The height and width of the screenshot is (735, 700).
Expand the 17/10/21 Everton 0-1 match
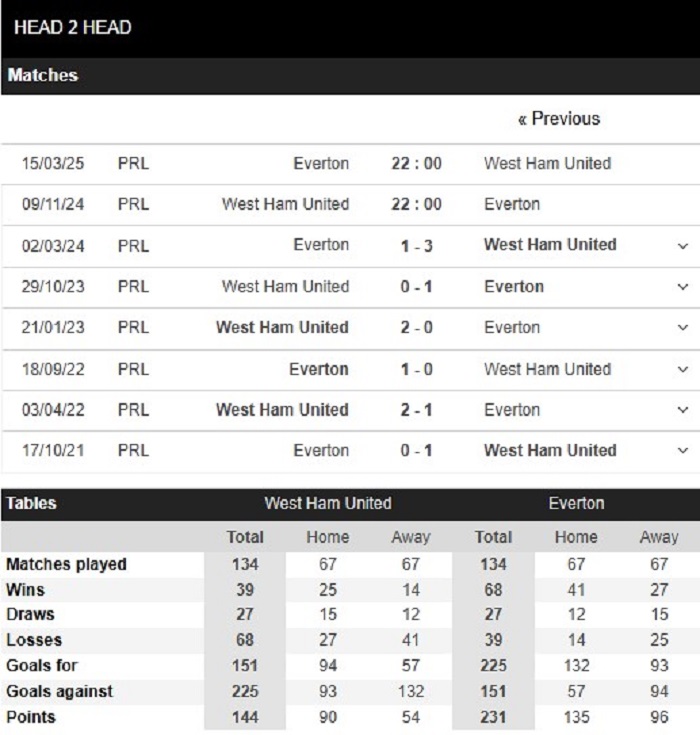(683, 451)
